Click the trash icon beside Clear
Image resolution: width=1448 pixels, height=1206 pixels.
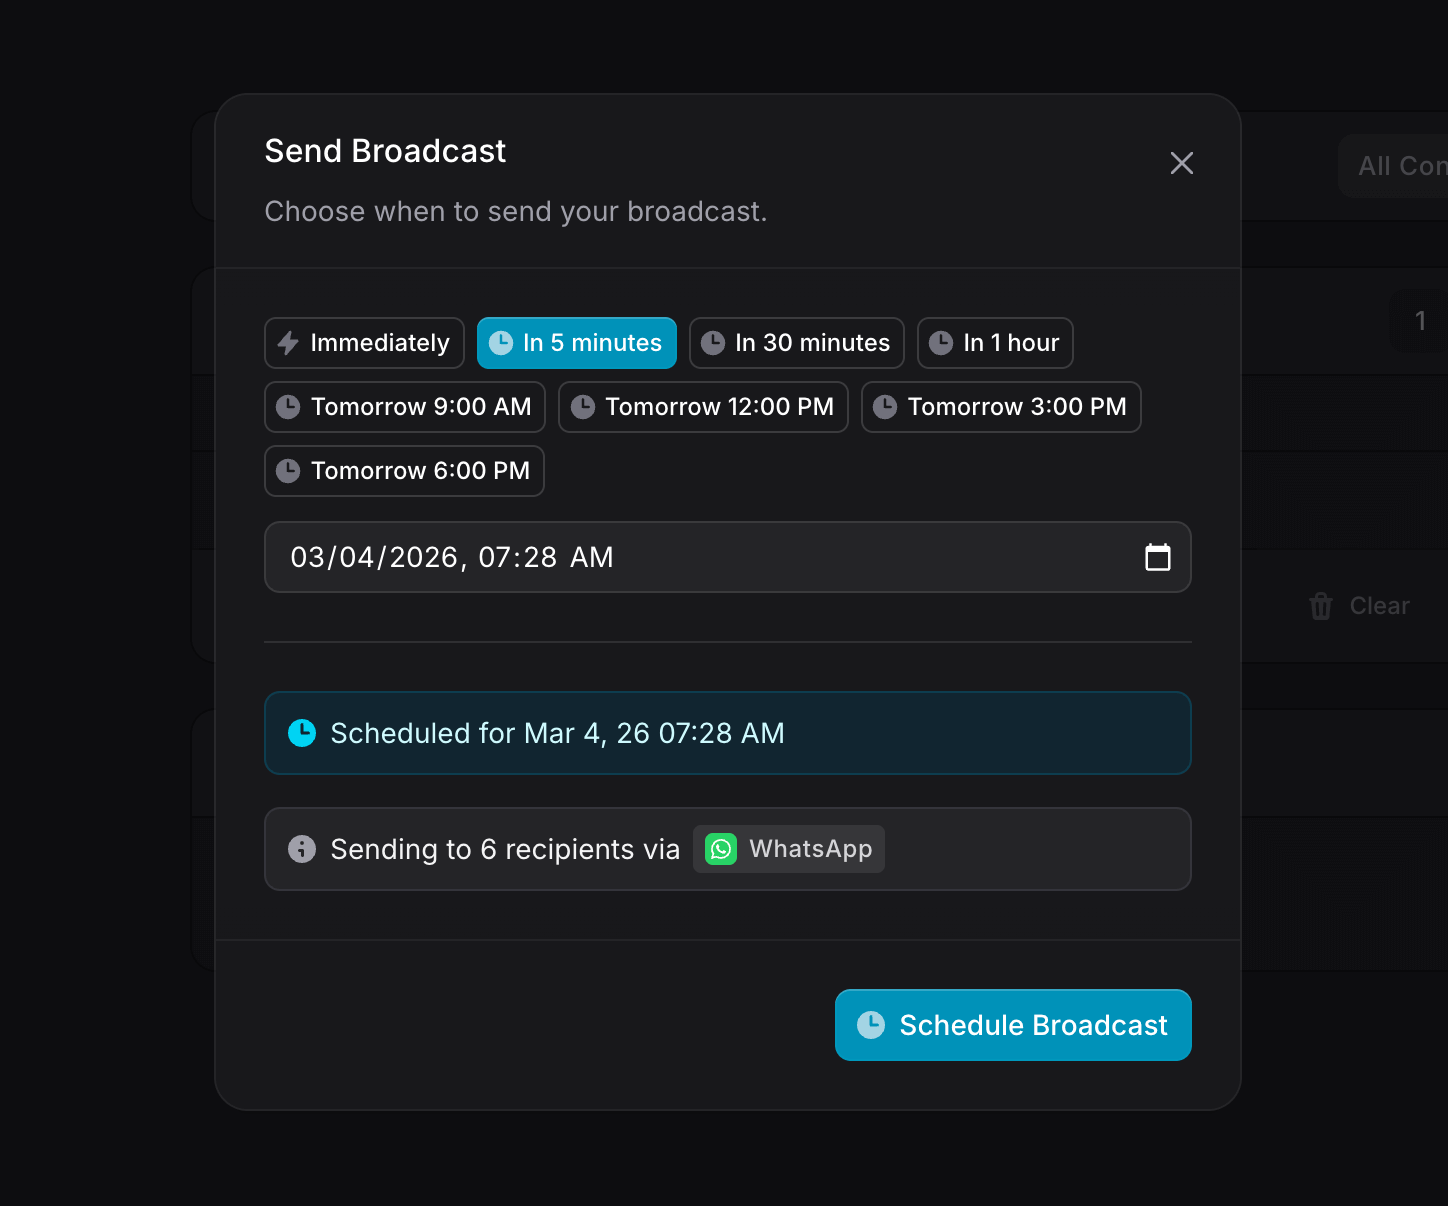click(1320, 606)
